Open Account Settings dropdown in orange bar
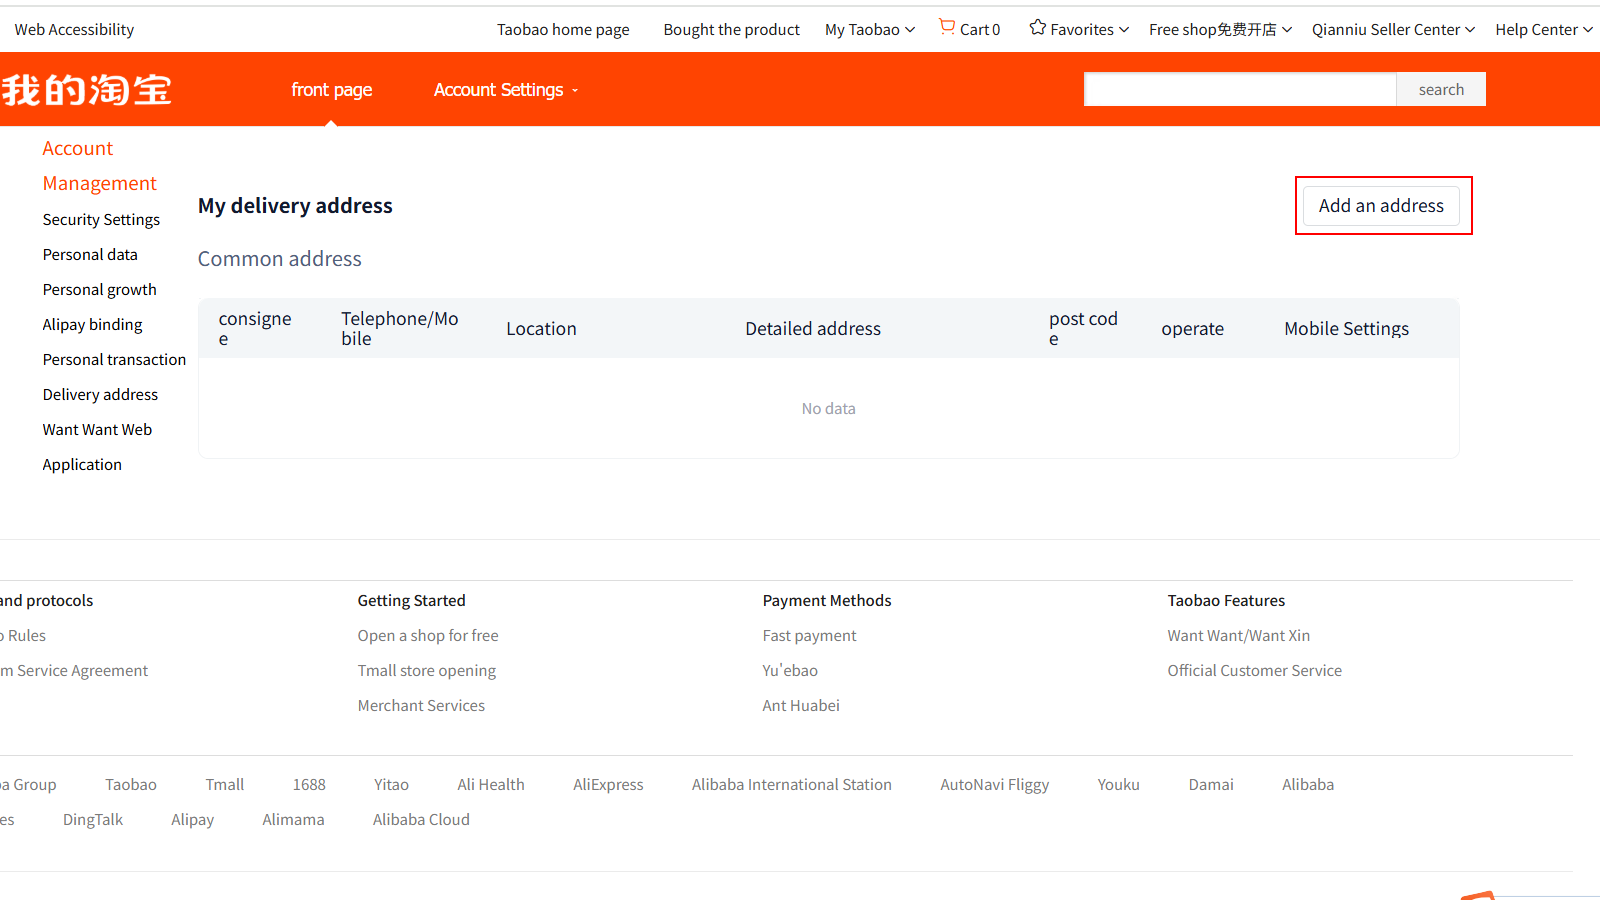Screen dimensions: 1600x900 [x=505, y=90]
